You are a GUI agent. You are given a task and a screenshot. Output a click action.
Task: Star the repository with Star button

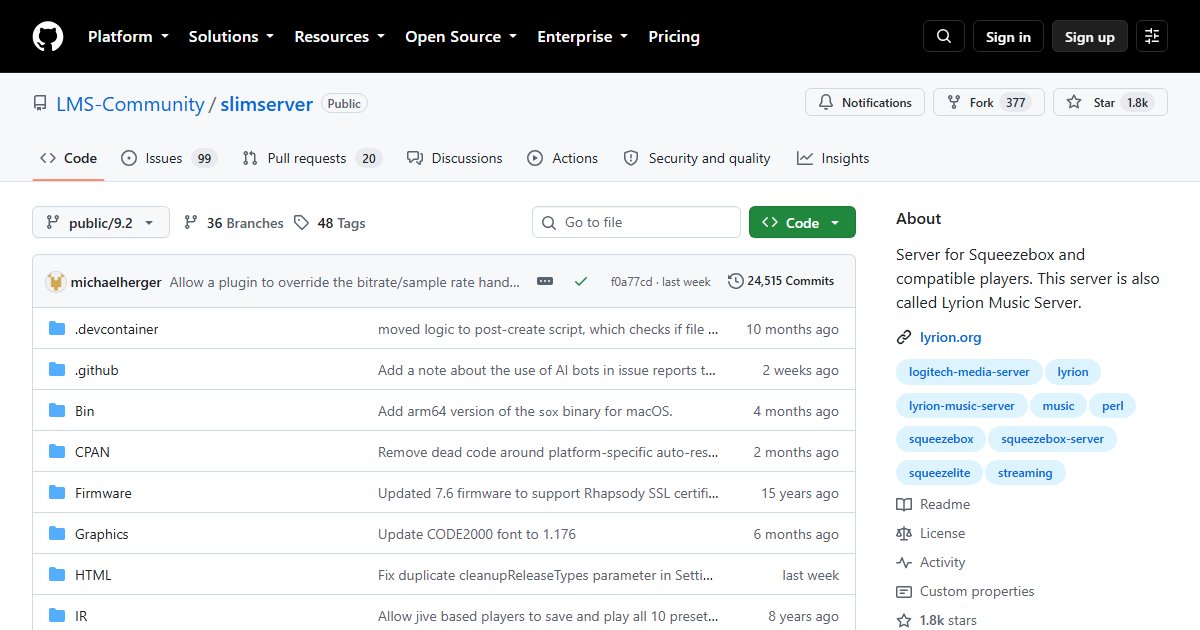click(x=1110, y=103)
